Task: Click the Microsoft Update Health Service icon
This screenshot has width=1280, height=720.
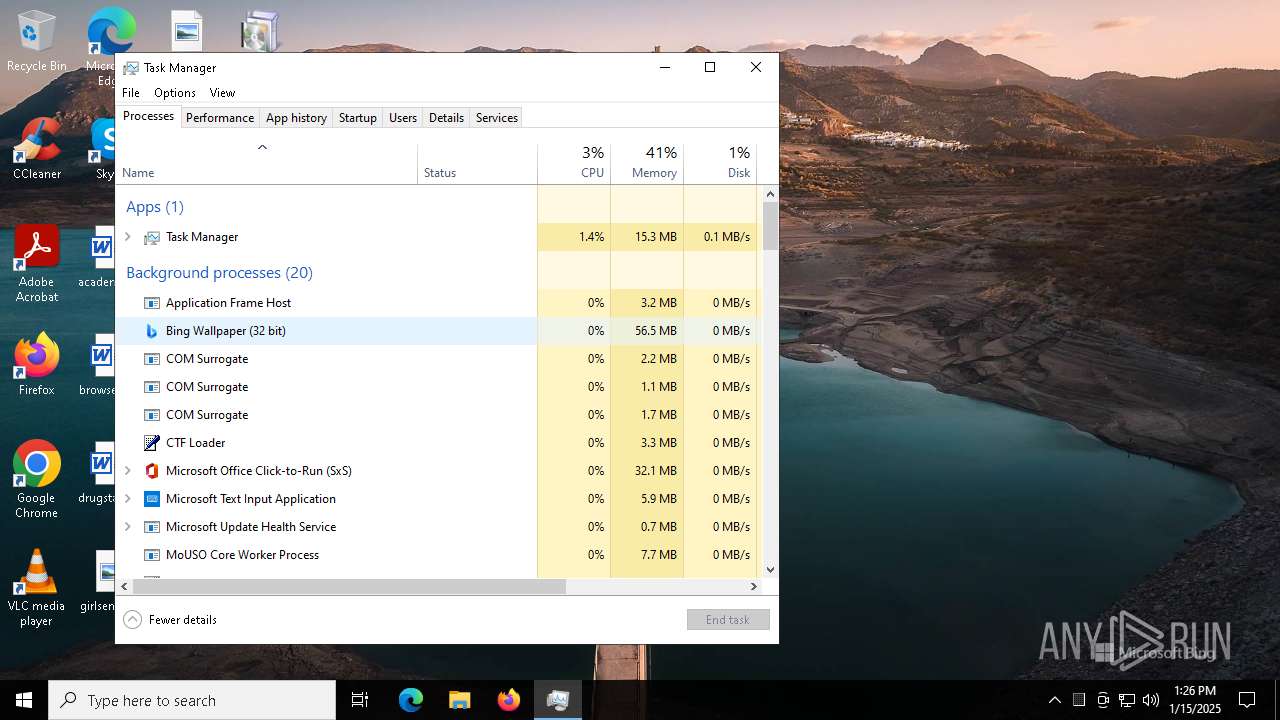Action: coord(152,527)
